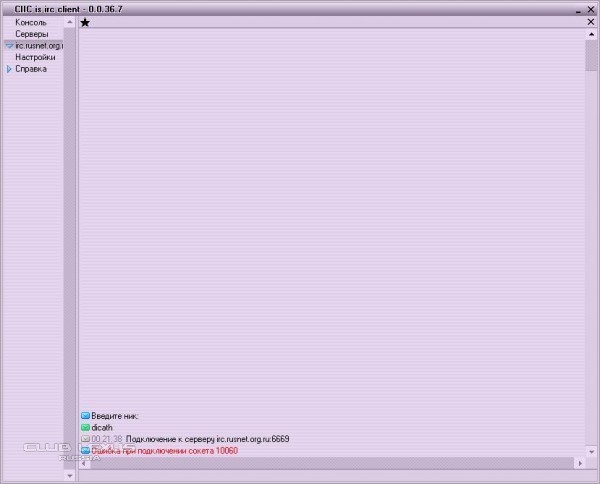Click the green message icon beside 'dicath'
The width and height of the screenshot is (600, 484).
pyautogui.click(x=85, y=427)
